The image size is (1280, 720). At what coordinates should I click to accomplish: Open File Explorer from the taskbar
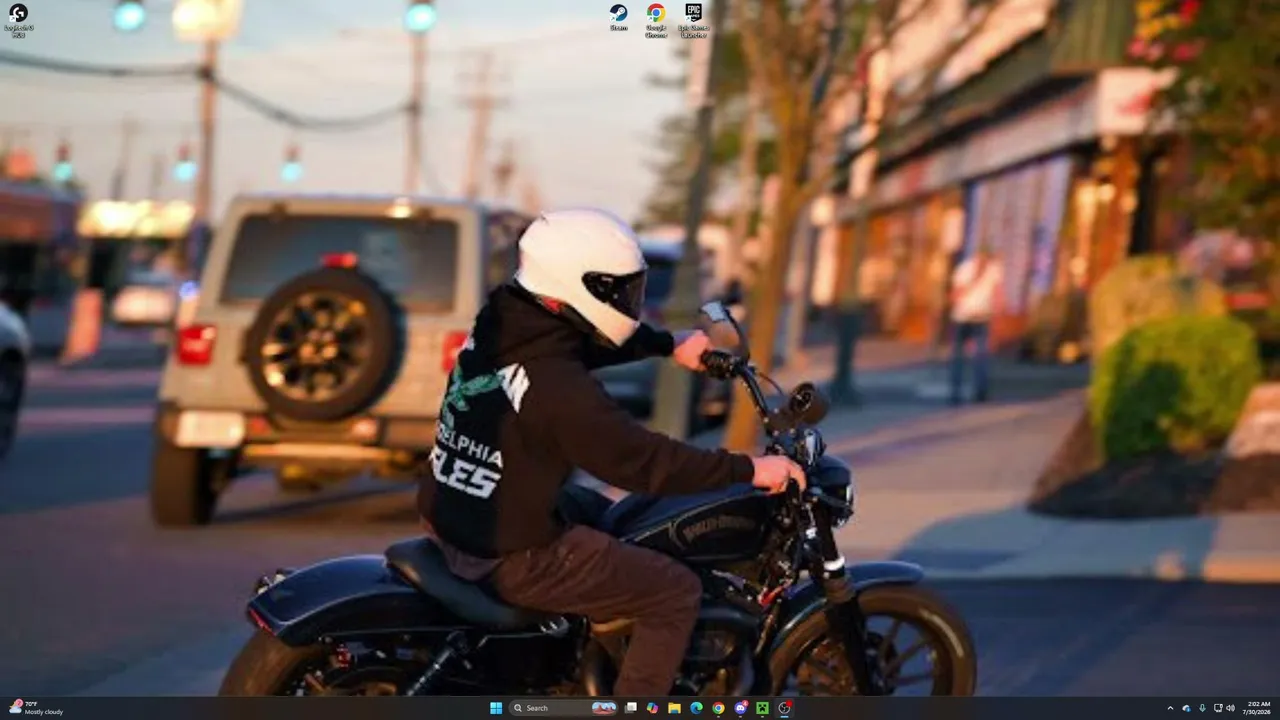(x=674, y=708)
